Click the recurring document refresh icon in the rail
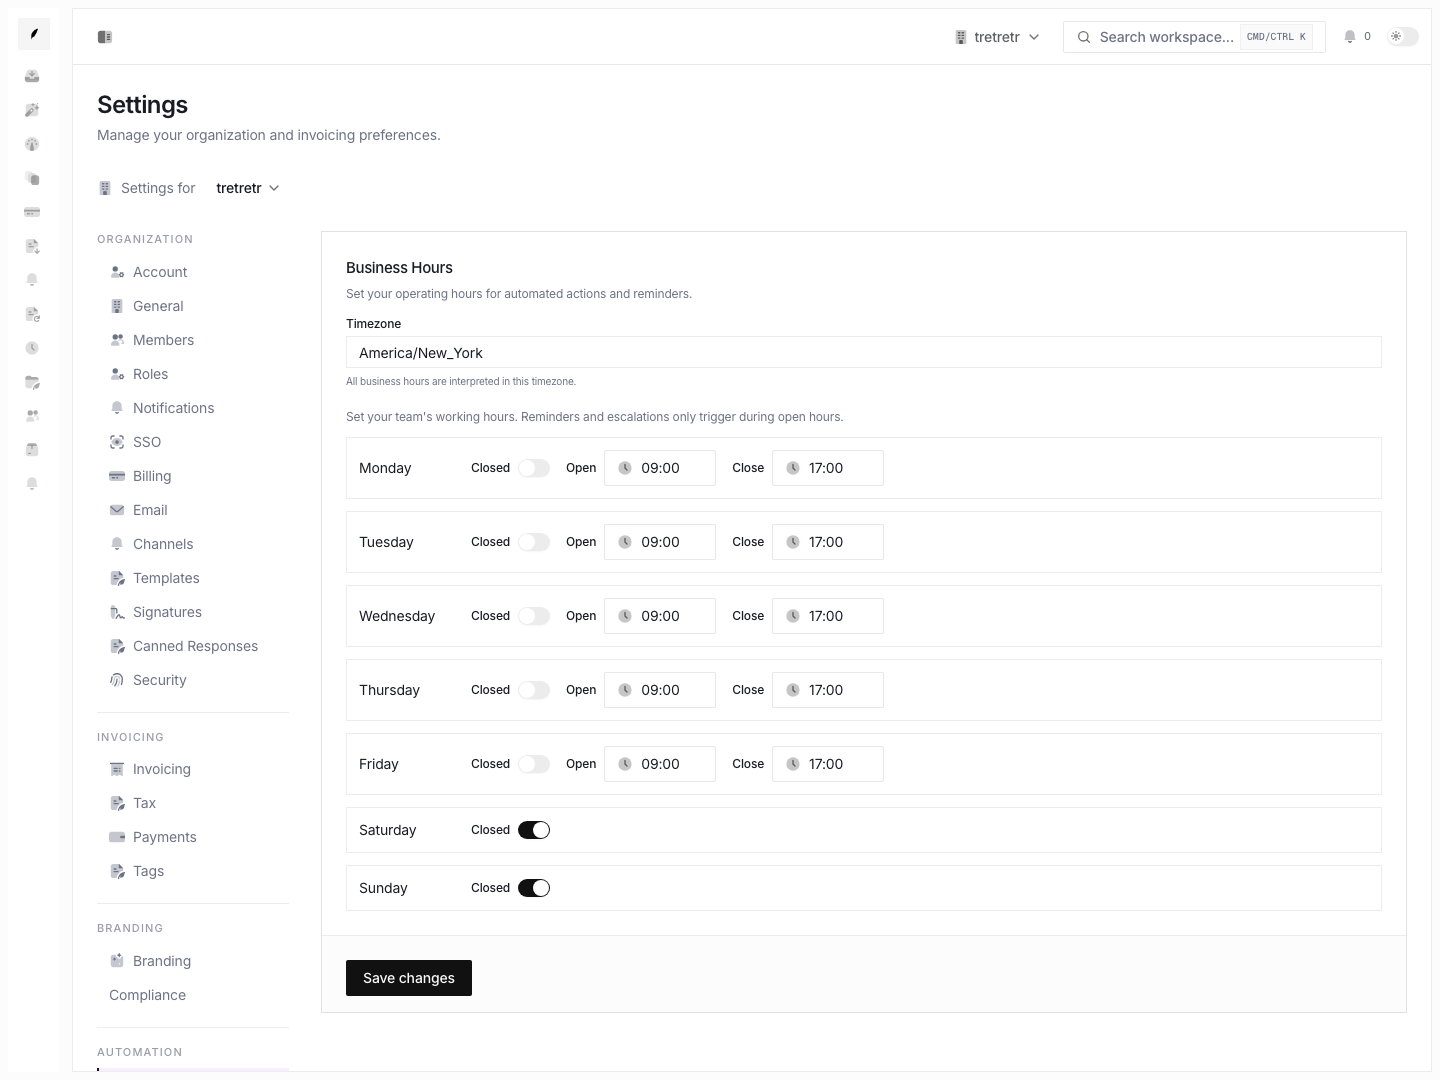This screenshot has height=1080, width=1440. [x=32, y=314]
